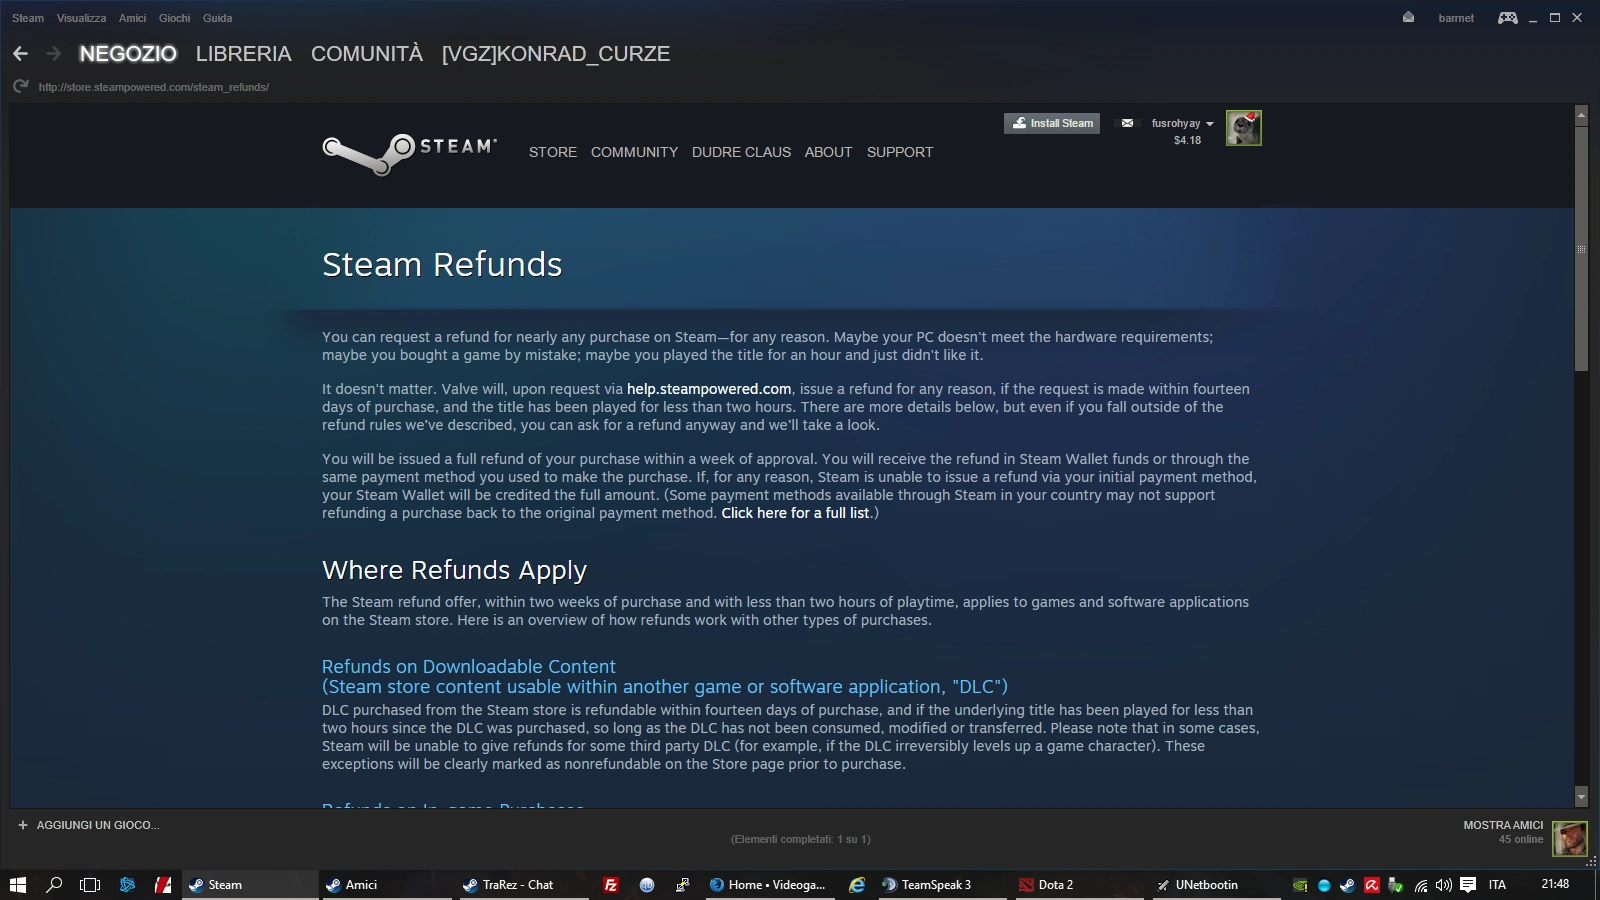
Task: Reload the page with the refresh icon
Action: 20,87
